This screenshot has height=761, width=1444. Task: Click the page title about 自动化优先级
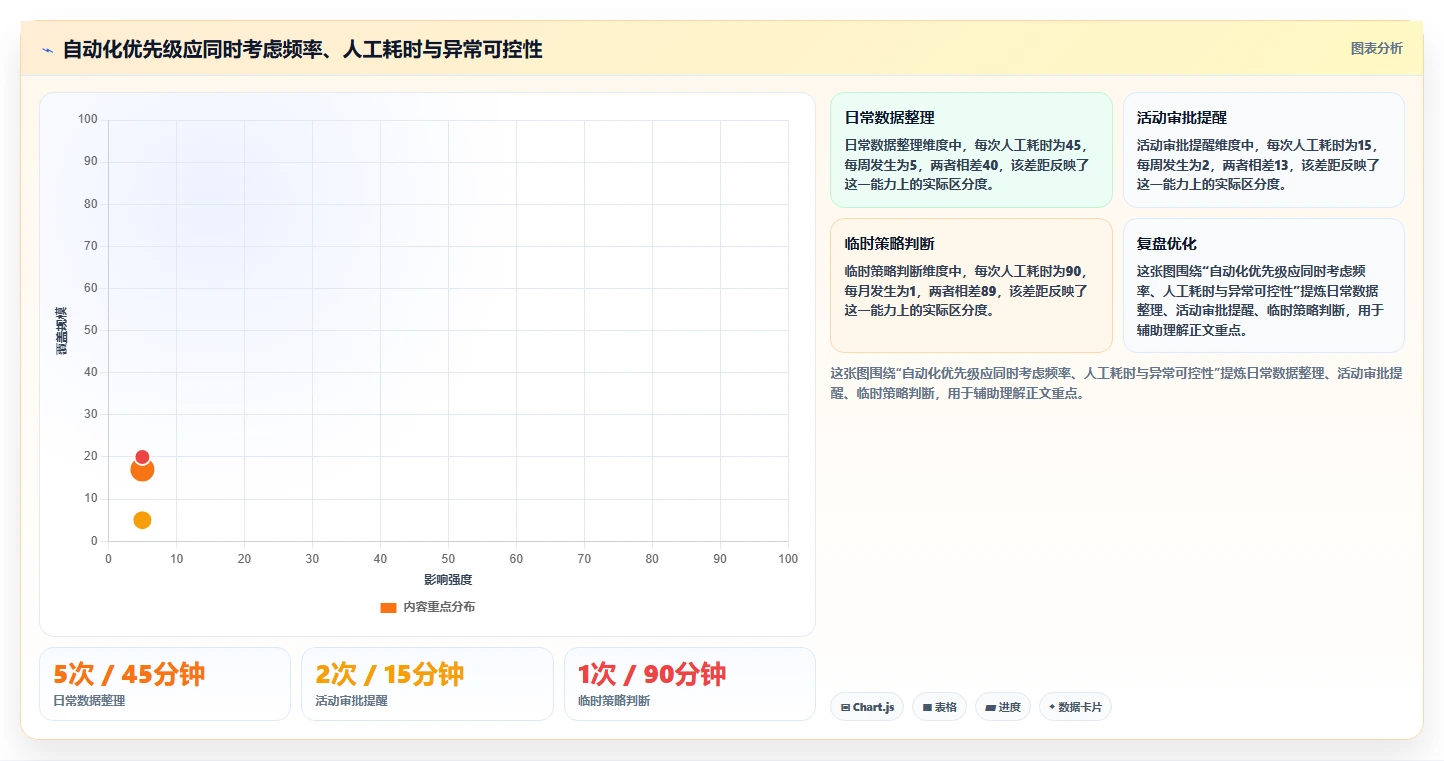(x=302, y=49)
